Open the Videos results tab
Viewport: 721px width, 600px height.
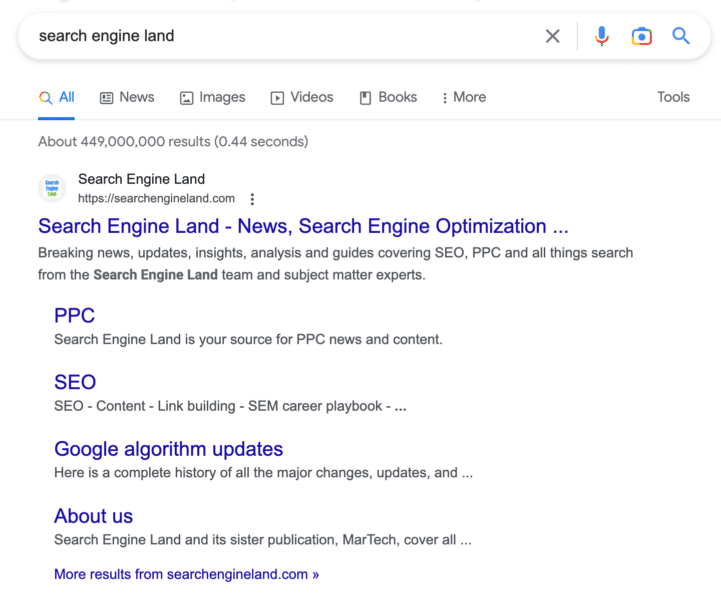pos(302,97)
